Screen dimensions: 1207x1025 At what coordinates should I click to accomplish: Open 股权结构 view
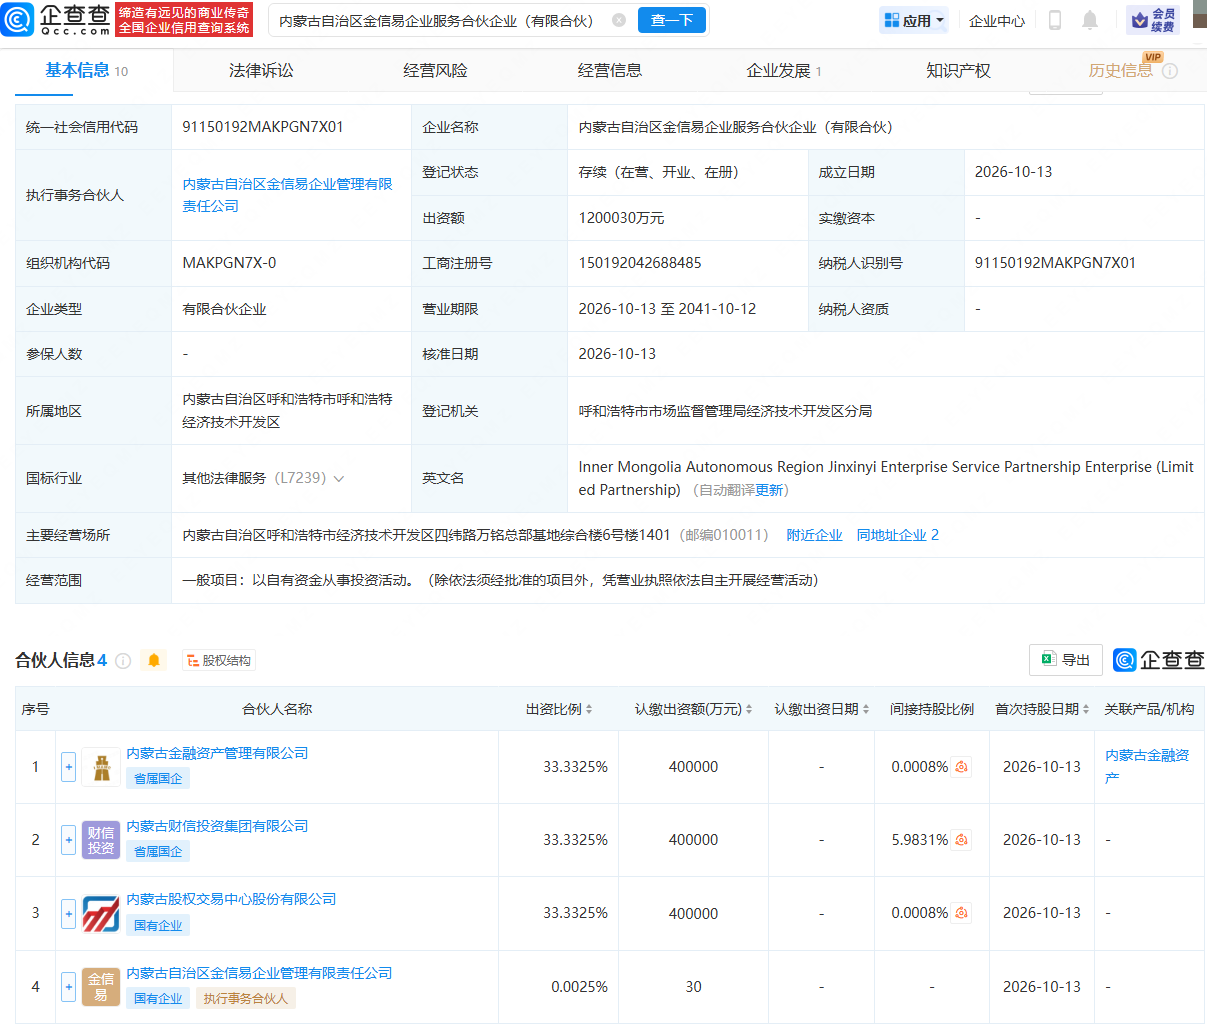(219, 660)
